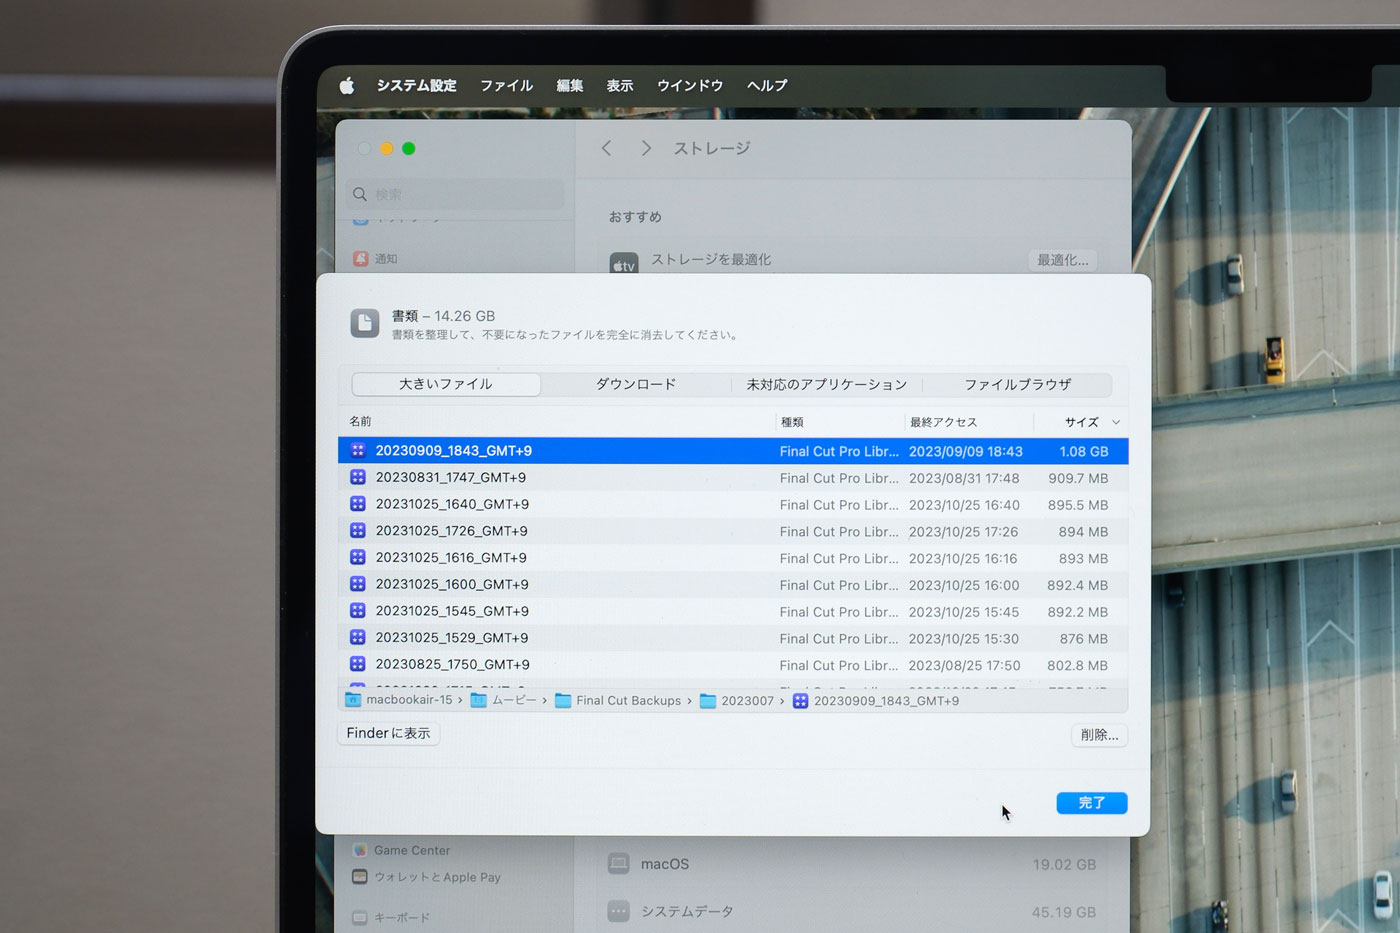Select file 20231025_1600_GMT+9
Screen dimensions: 1400x933
pos(733,585)
